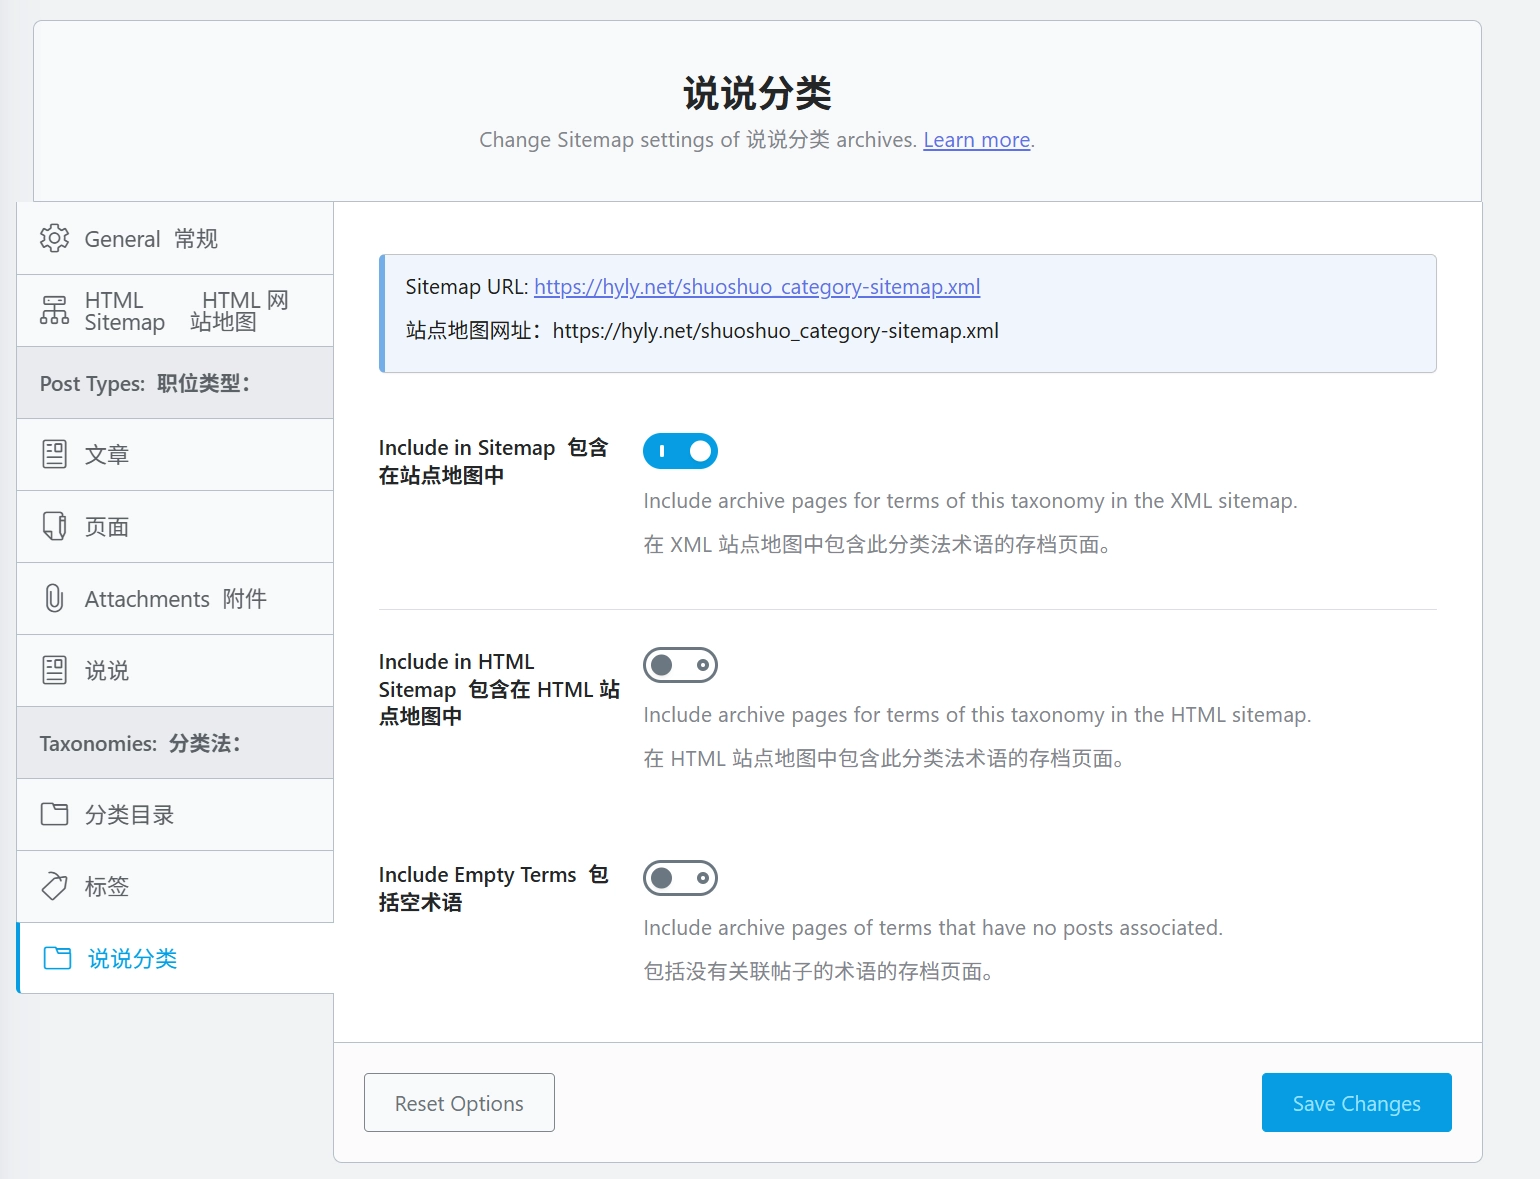The height and width of the screenshot is (1179, 1540).
Task: Open the 标签 taxonomy tab
Action: tap(175, 886)
